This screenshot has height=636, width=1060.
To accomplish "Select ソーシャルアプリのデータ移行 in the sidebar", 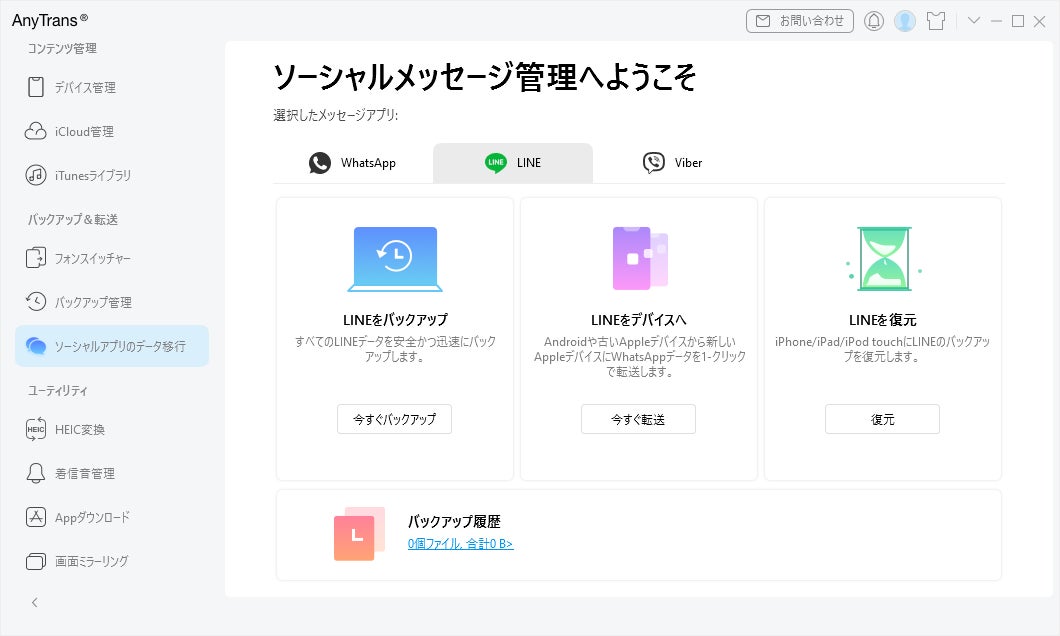I will click(x=112, y=346).
